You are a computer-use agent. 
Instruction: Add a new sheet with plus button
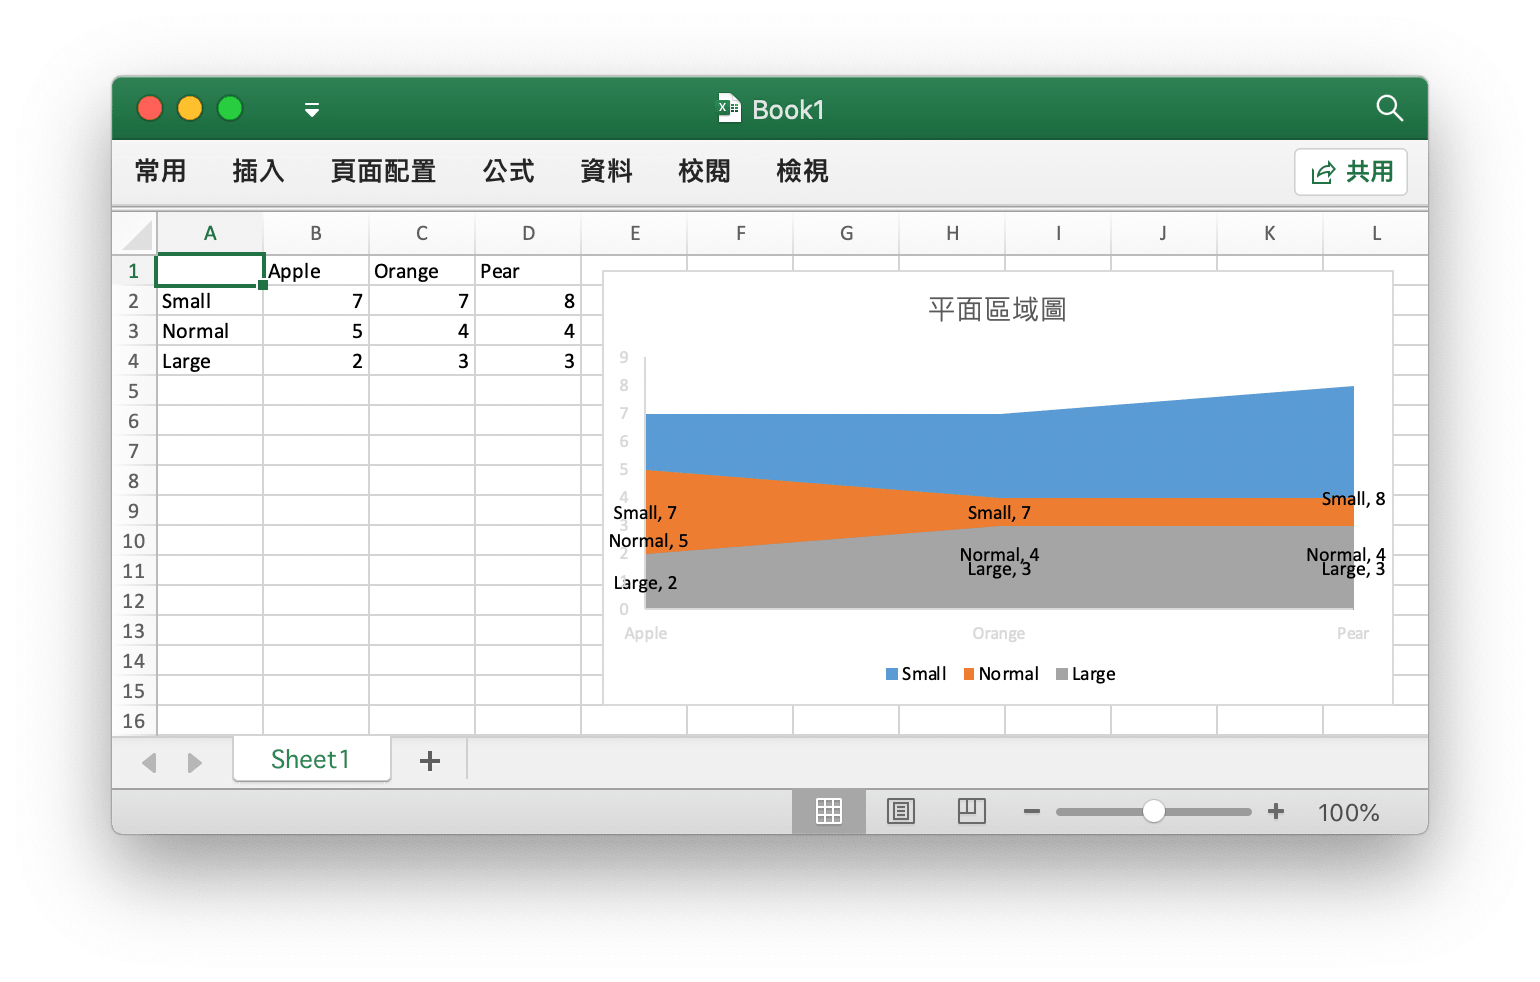click(430, 761)
